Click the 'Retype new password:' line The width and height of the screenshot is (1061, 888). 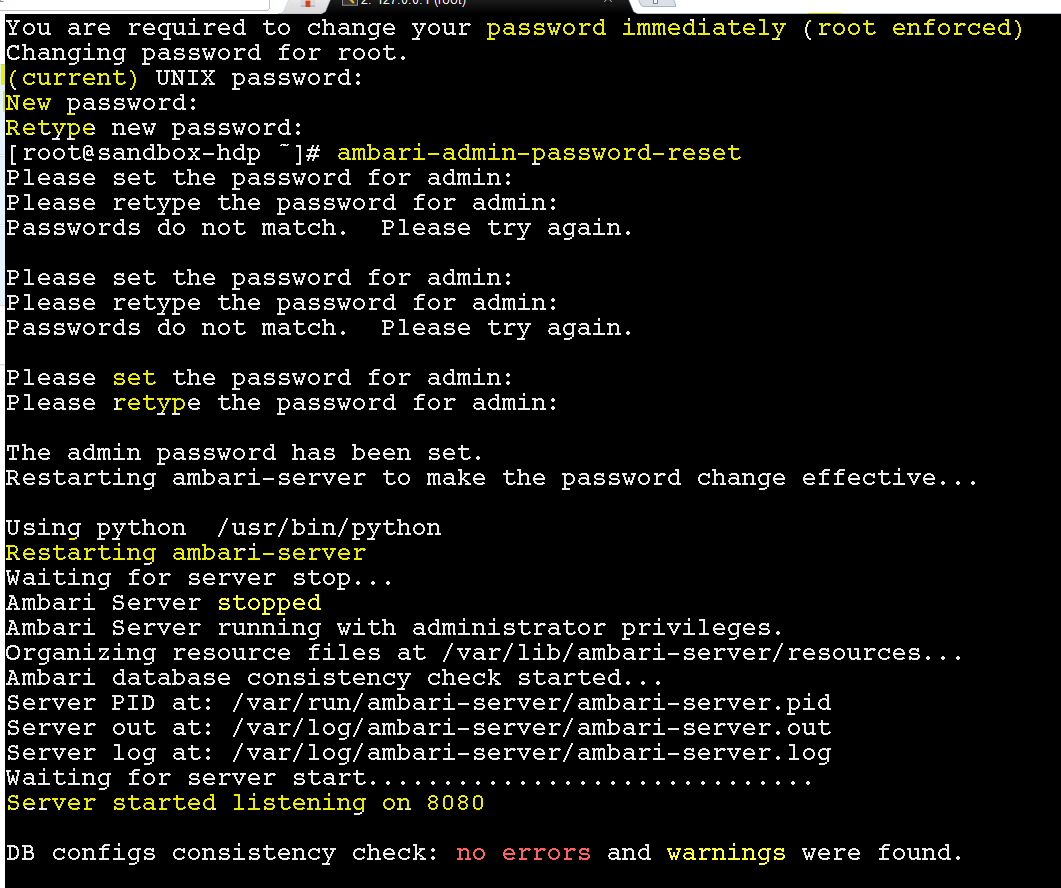tap(154, 128)
